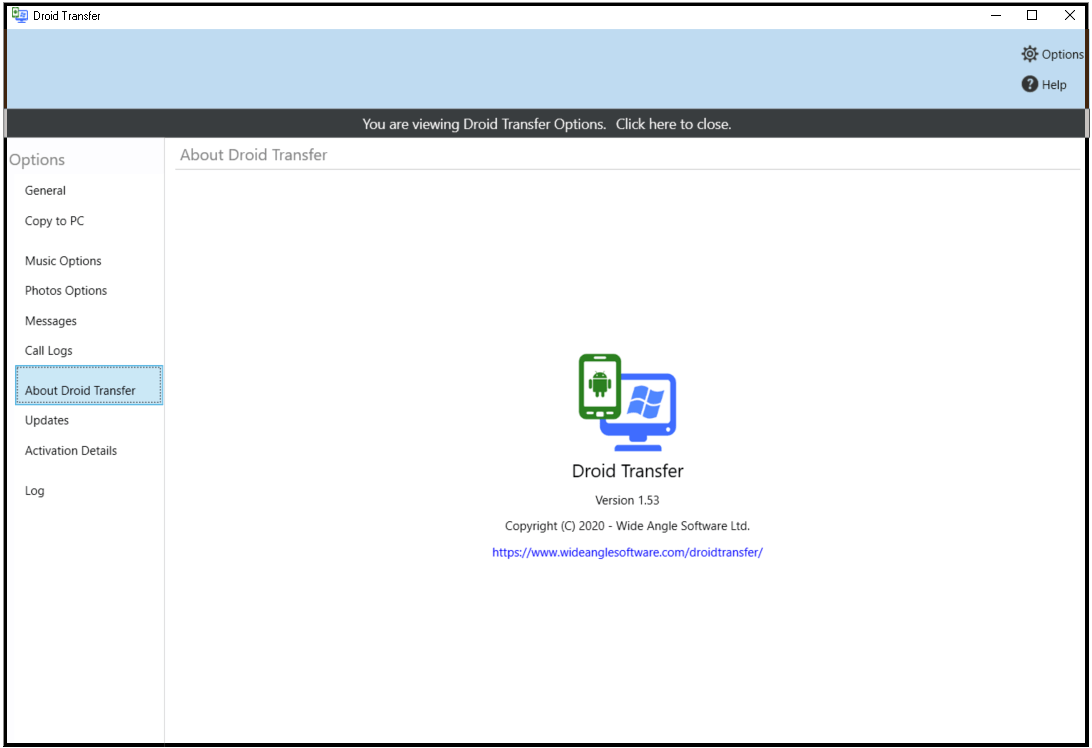Maximize the Droid Transfer window
This screenshot has height=748, width=1092.
[1032, 15]
